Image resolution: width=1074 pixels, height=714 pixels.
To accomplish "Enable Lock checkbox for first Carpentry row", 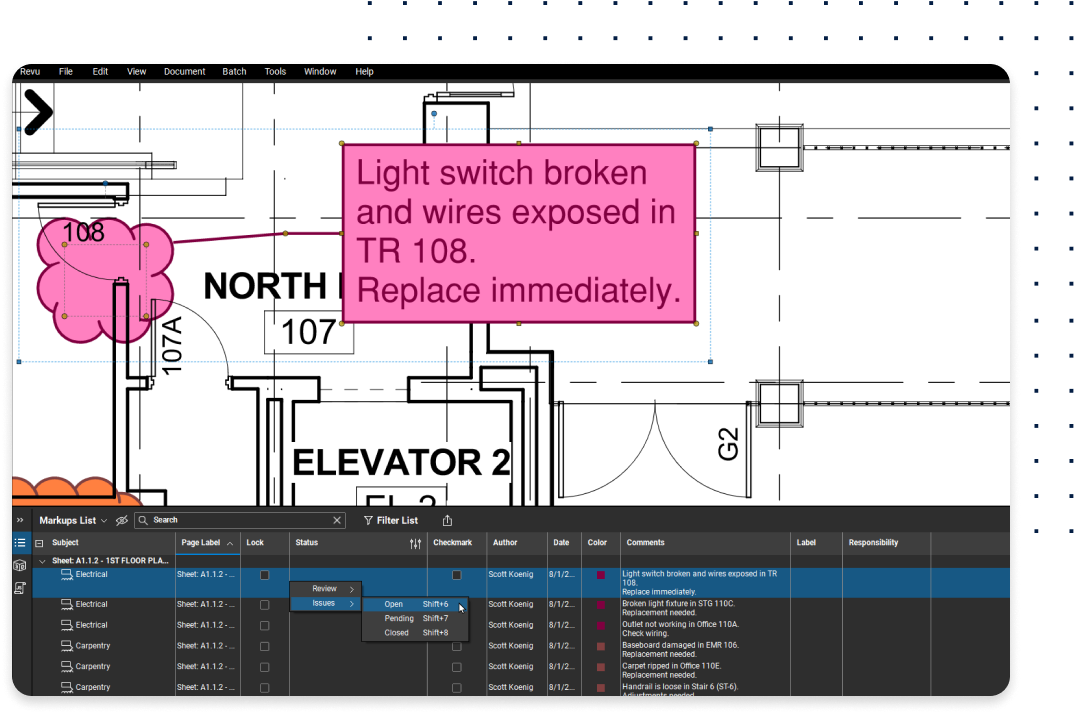I will pos(264,646).
